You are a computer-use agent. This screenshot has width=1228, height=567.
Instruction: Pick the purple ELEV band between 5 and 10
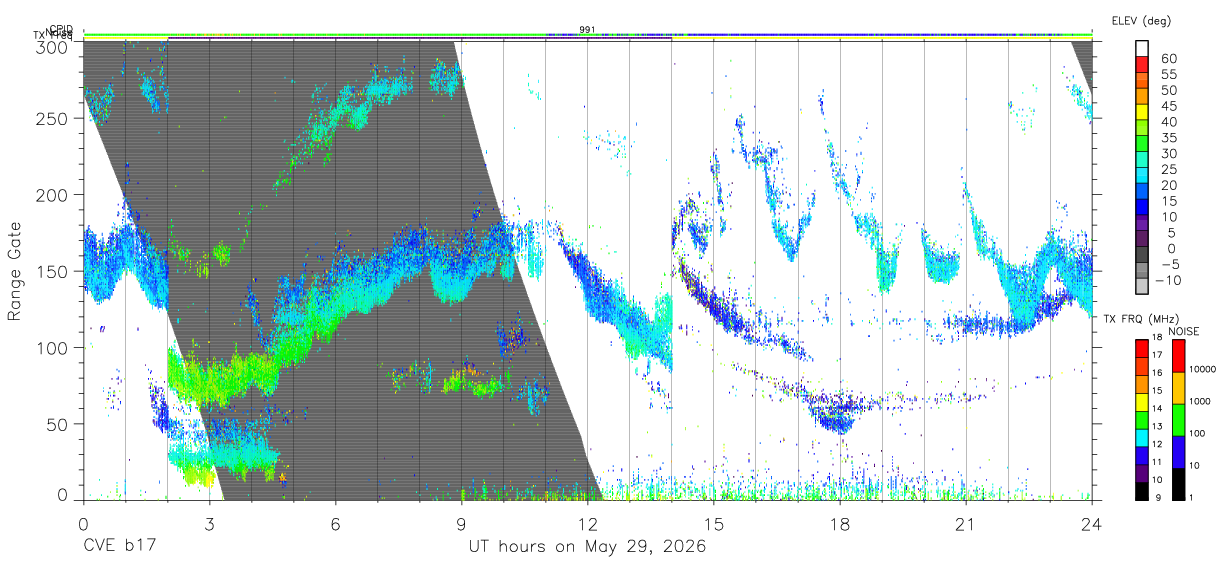(1143, 225)
